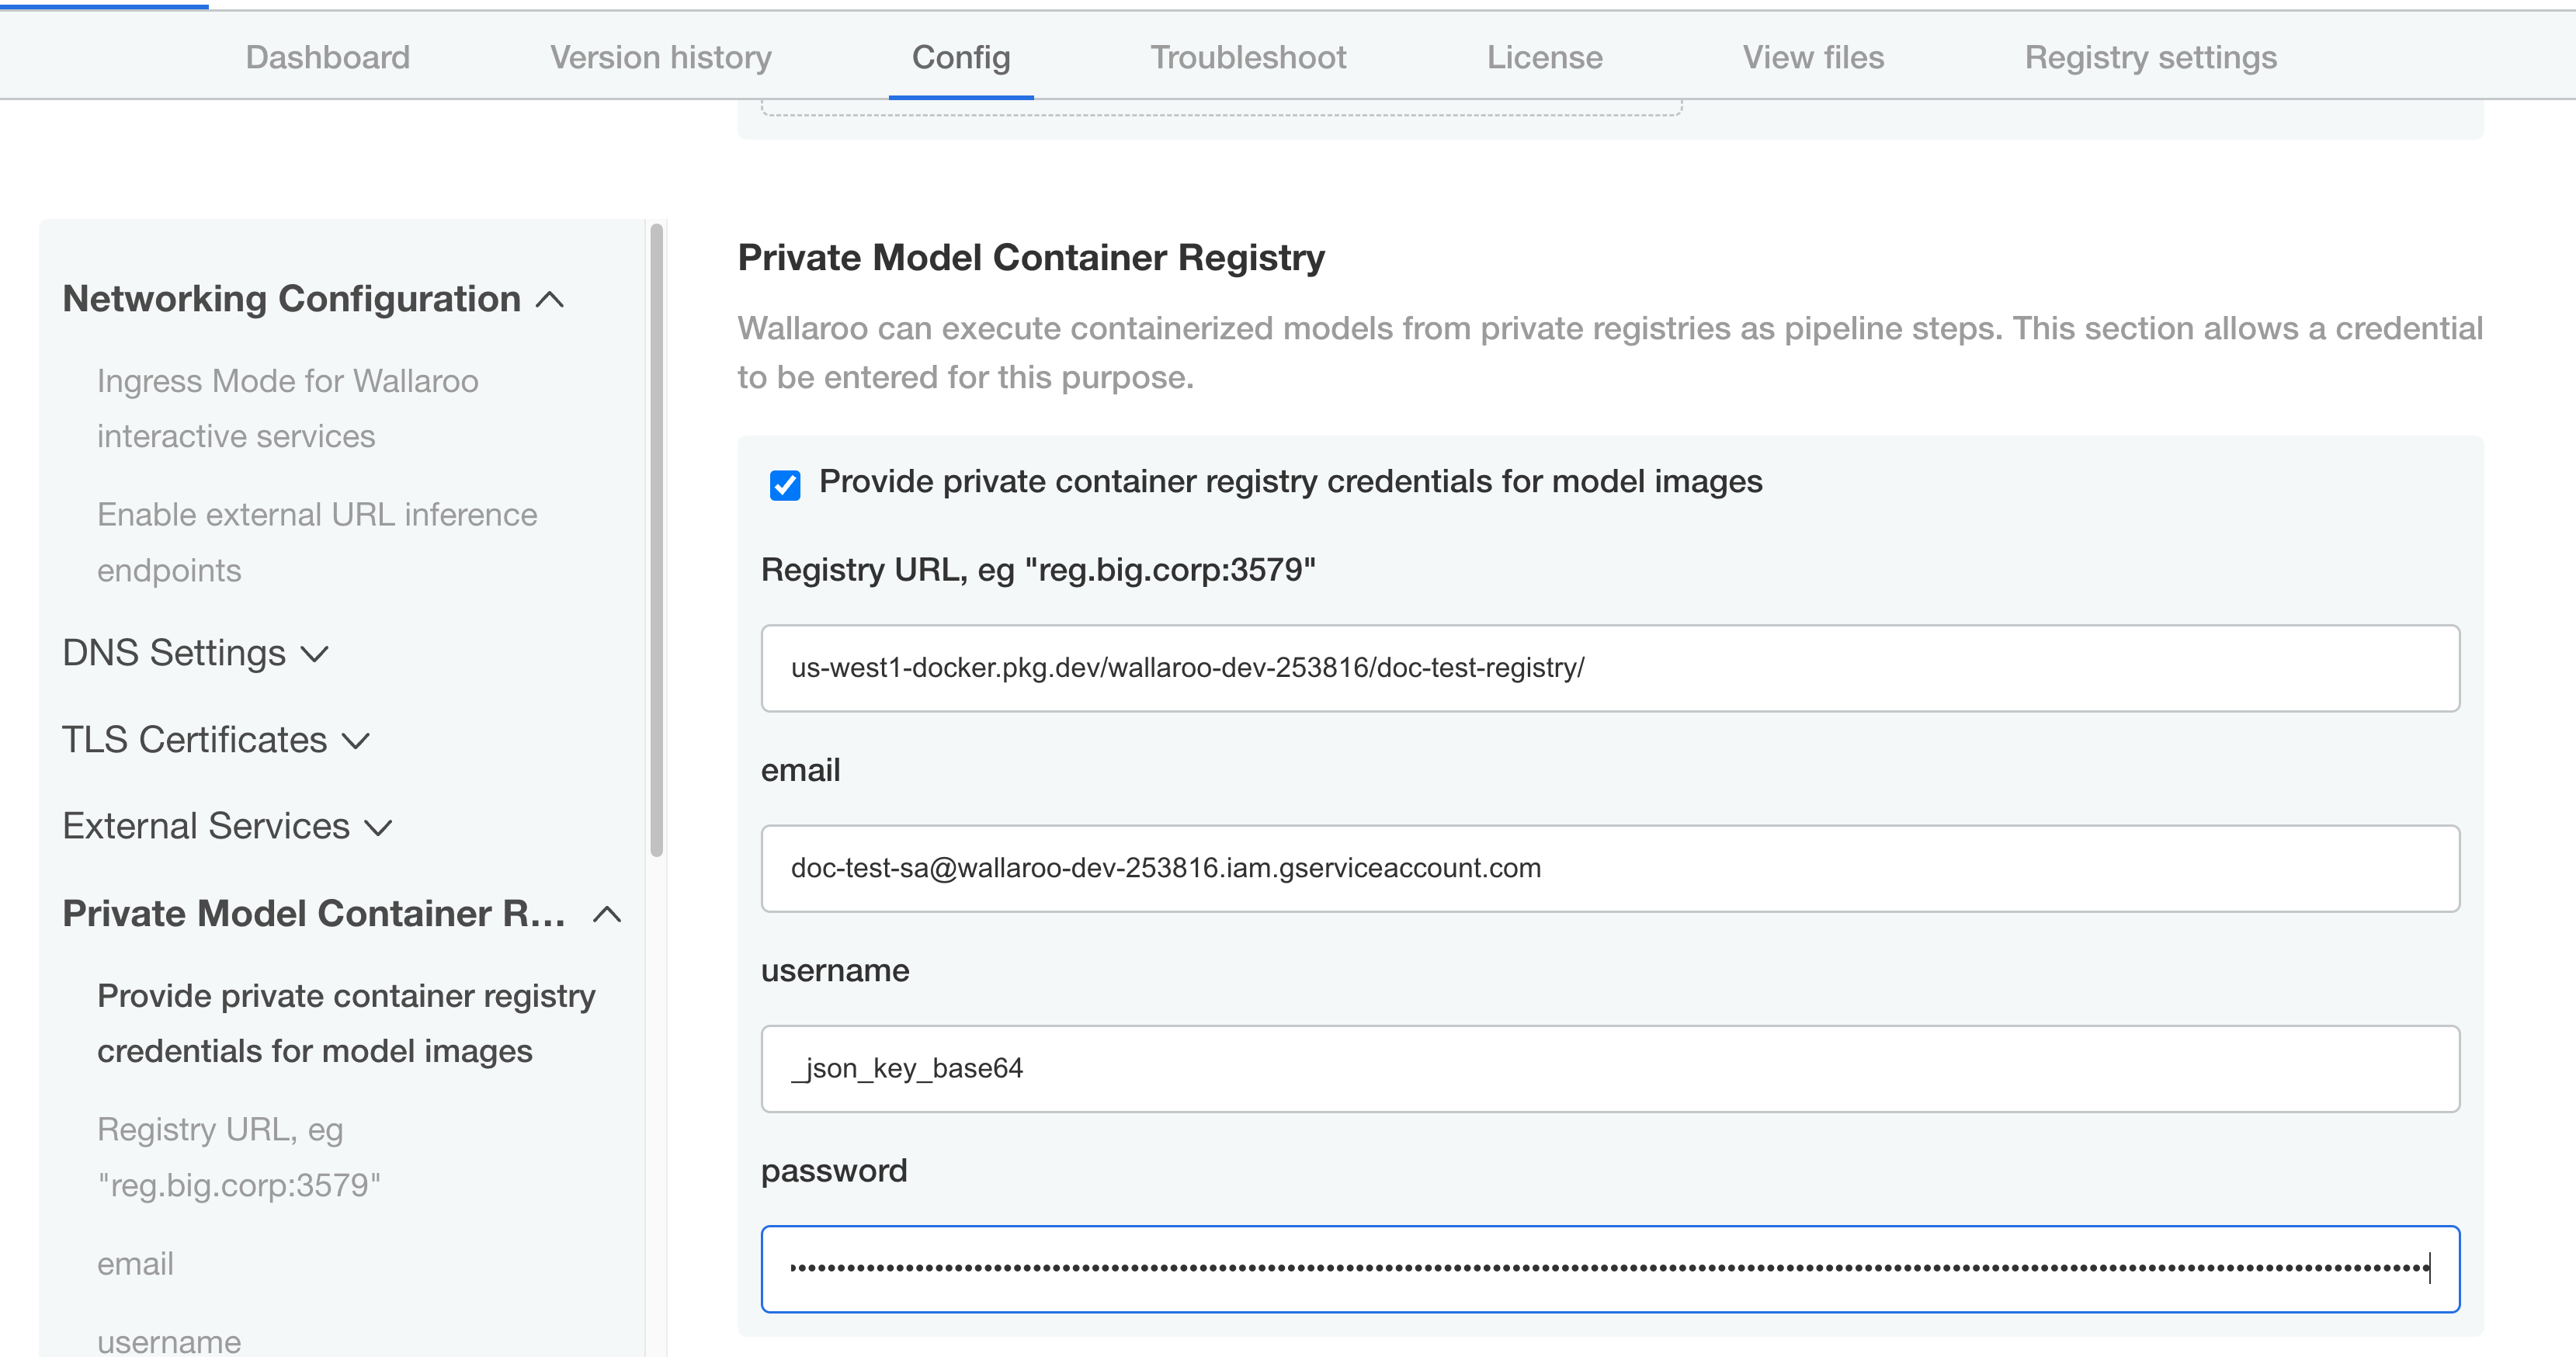Open Ingress Mode for Wallaroo interactive services
2576x1357 pixels.
tap(287, 408)
